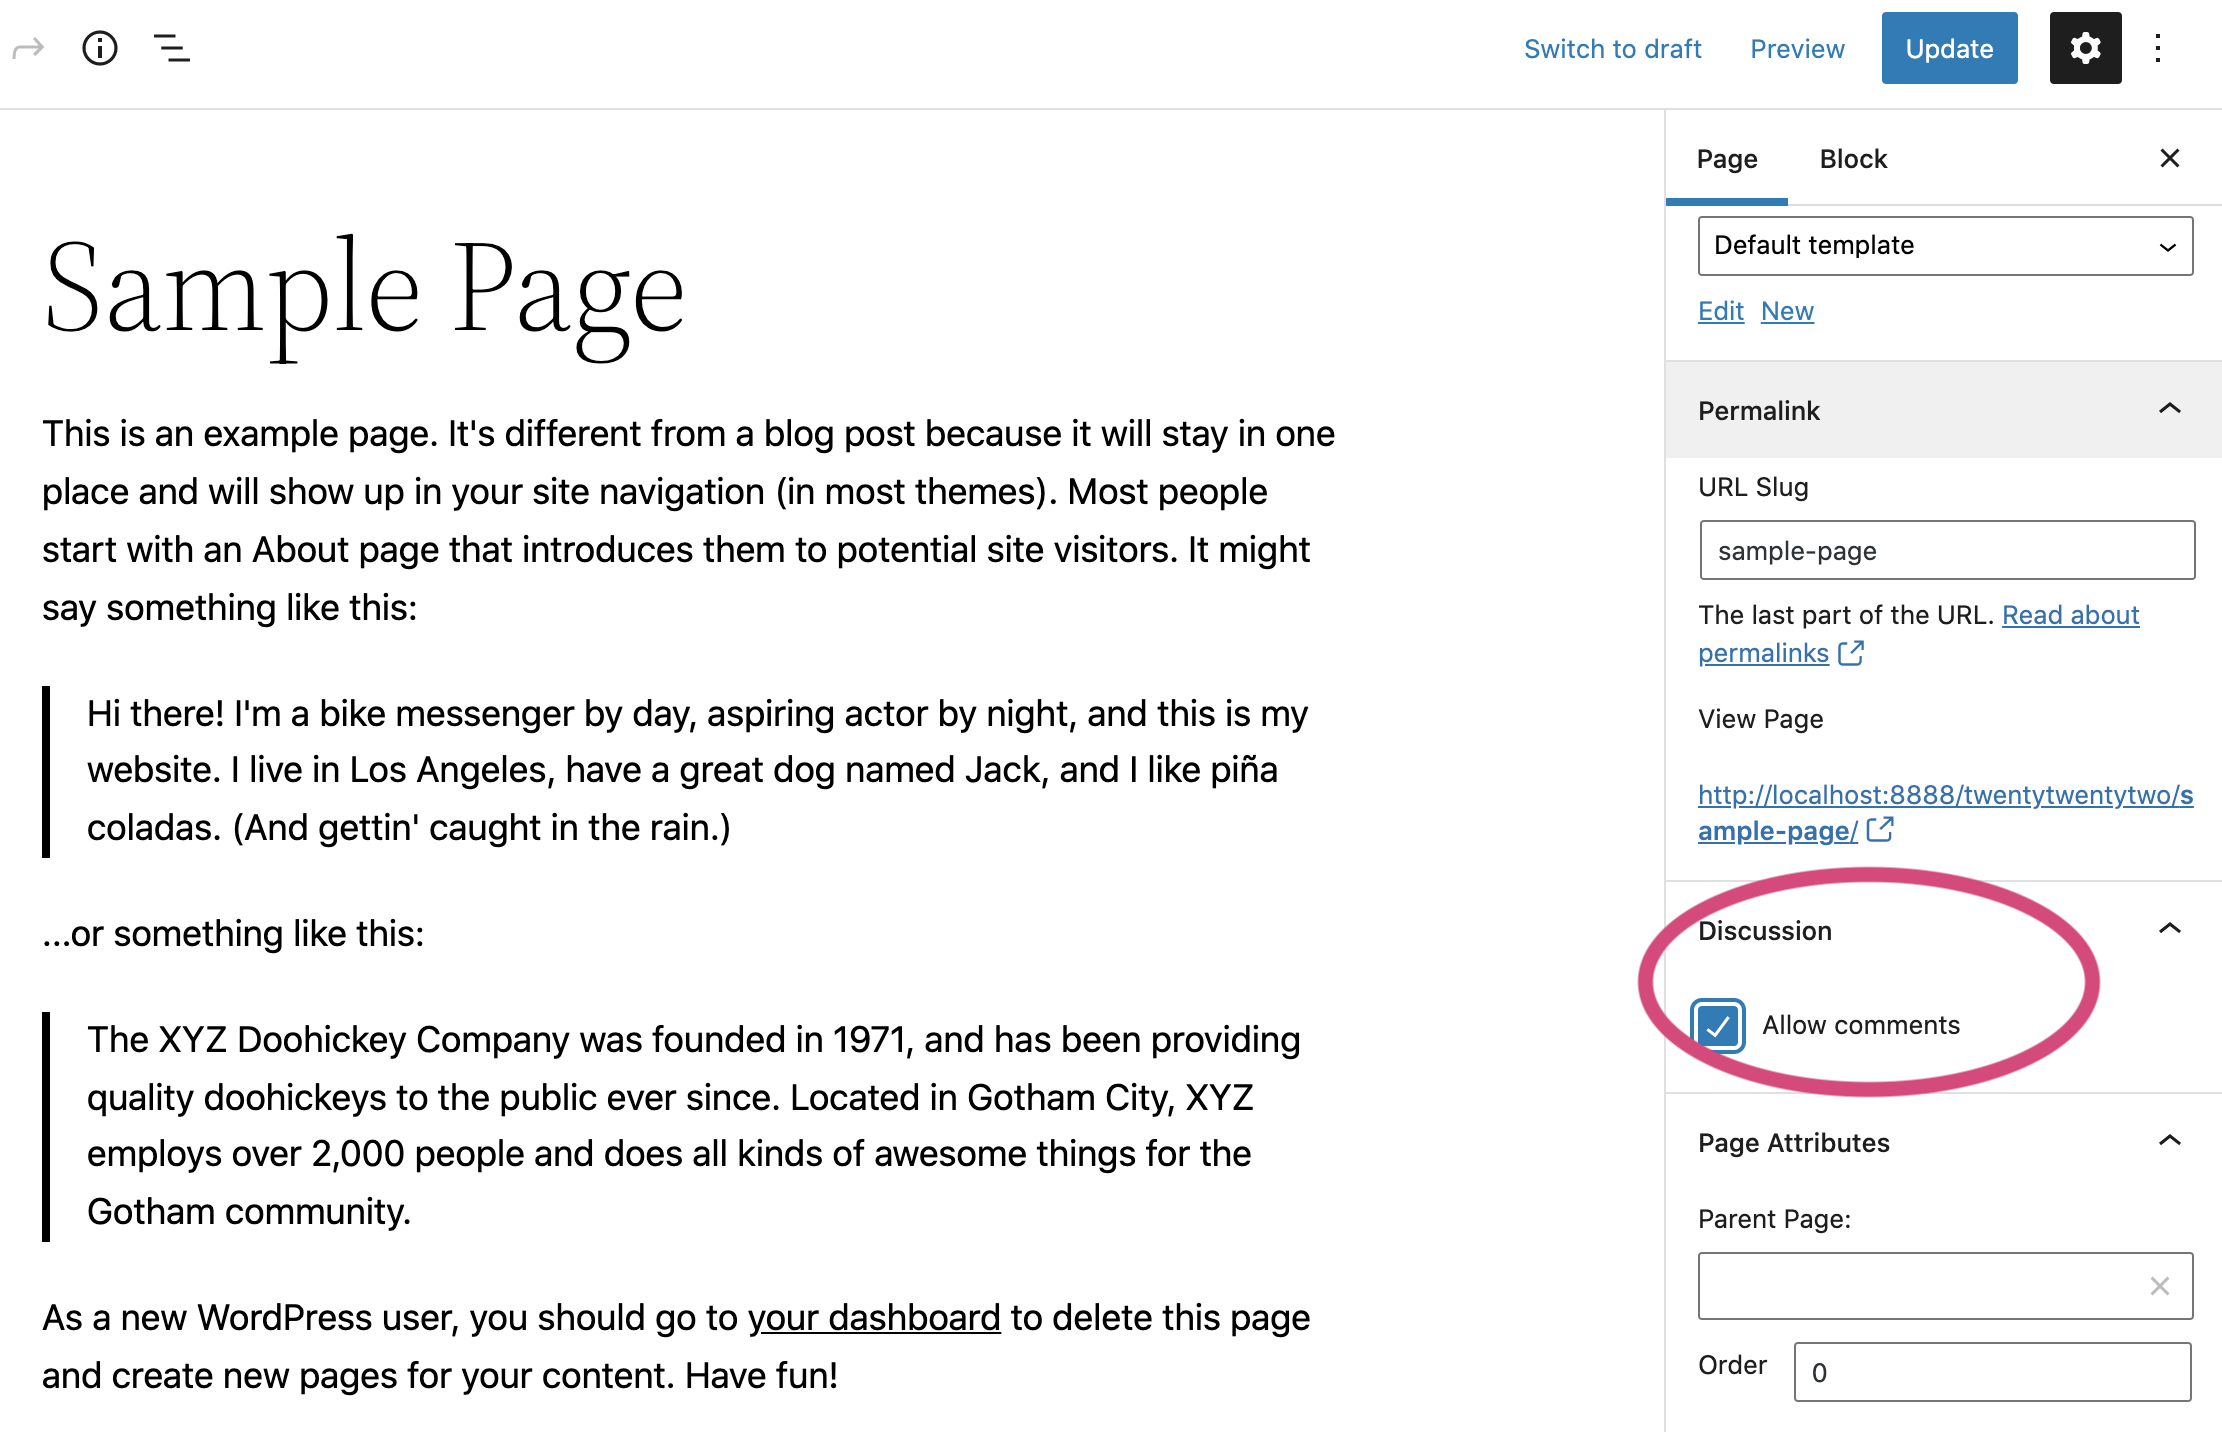Image resolution: width=2222 pixels, height=1432 pixels.
Task: Click the Edit template link
Action: pyautogui.click(x=1720, y=311)
